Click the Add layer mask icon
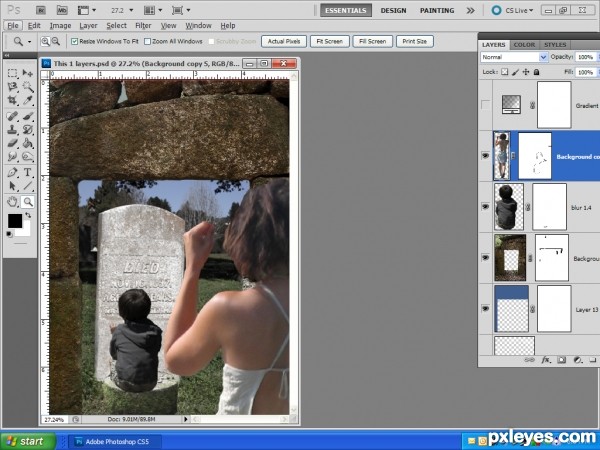 point(561,360)
